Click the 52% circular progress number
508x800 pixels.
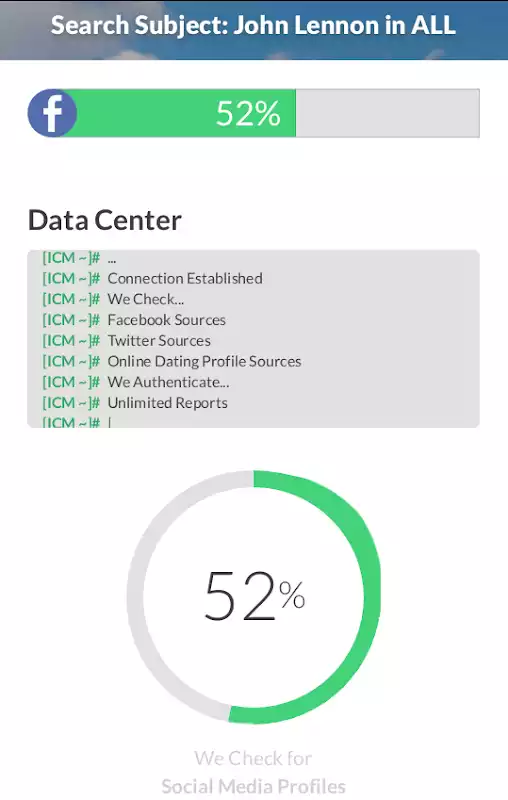(254, 595)
